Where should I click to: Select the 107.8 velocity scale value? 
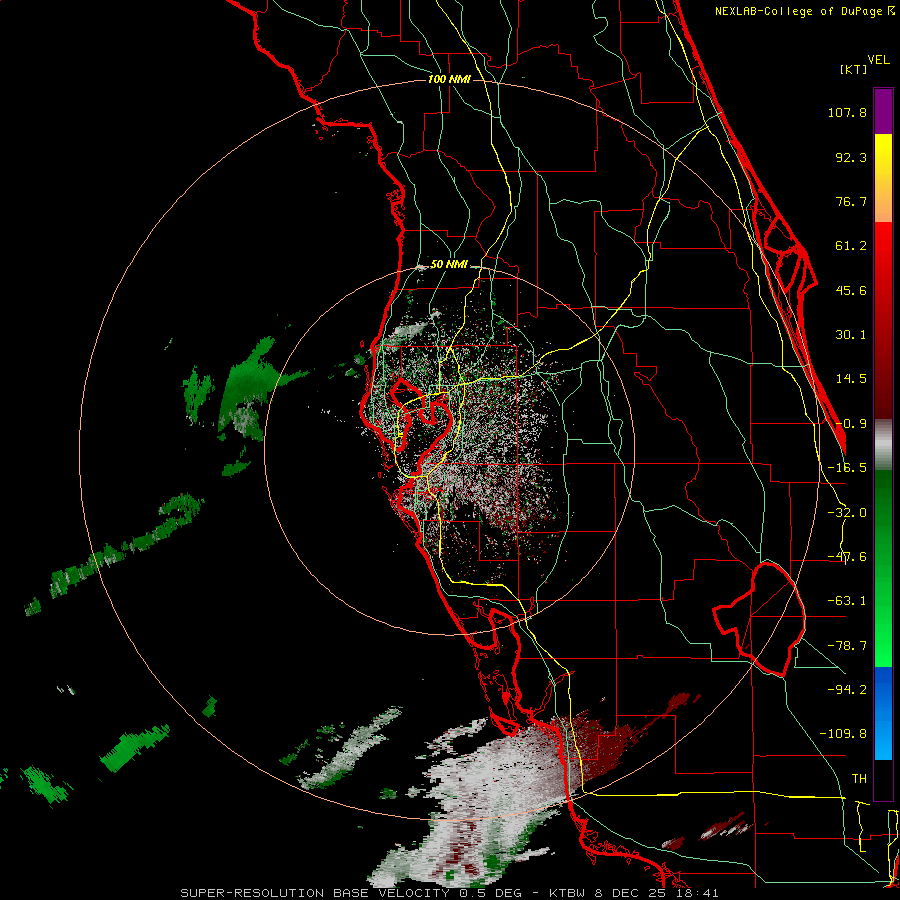[847, 112]
